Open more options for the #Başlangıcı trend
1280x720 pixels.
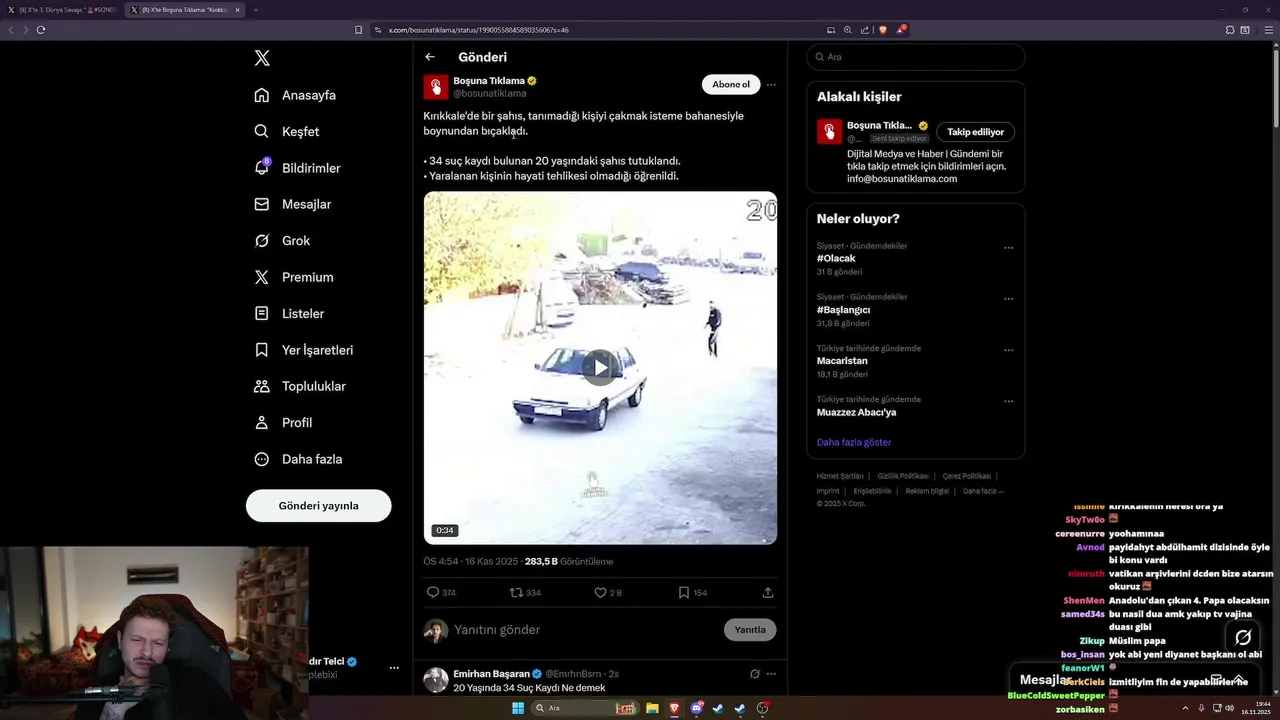(1008, 299)
